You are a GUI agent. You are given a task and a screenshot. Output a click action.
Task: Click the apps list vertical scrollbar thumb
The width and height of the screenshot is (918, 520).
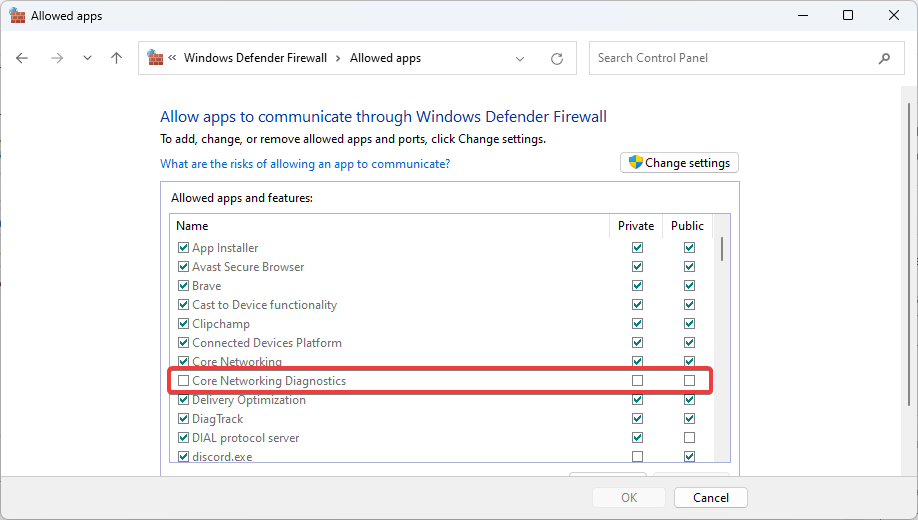tap(722, 249)
